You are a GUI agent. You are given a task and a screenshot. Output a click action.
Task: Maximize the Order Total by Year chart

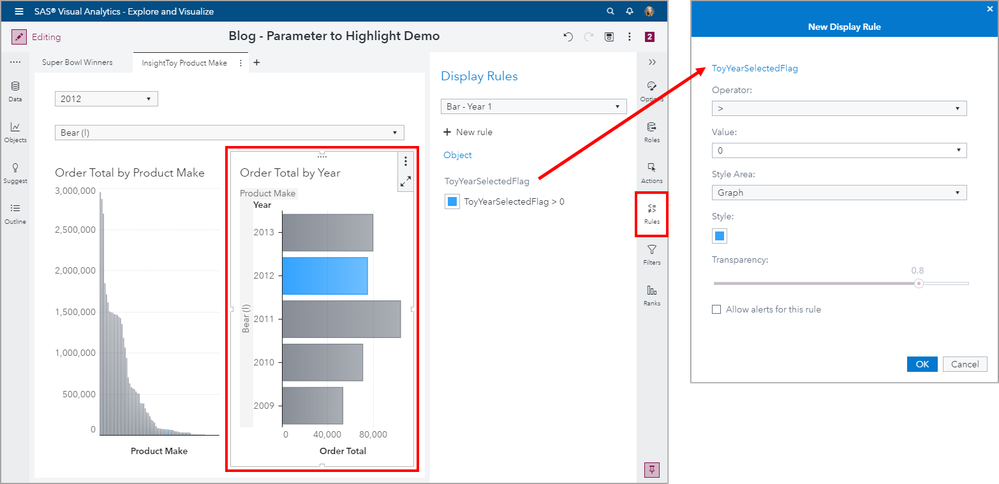click(x=406, y=182)
